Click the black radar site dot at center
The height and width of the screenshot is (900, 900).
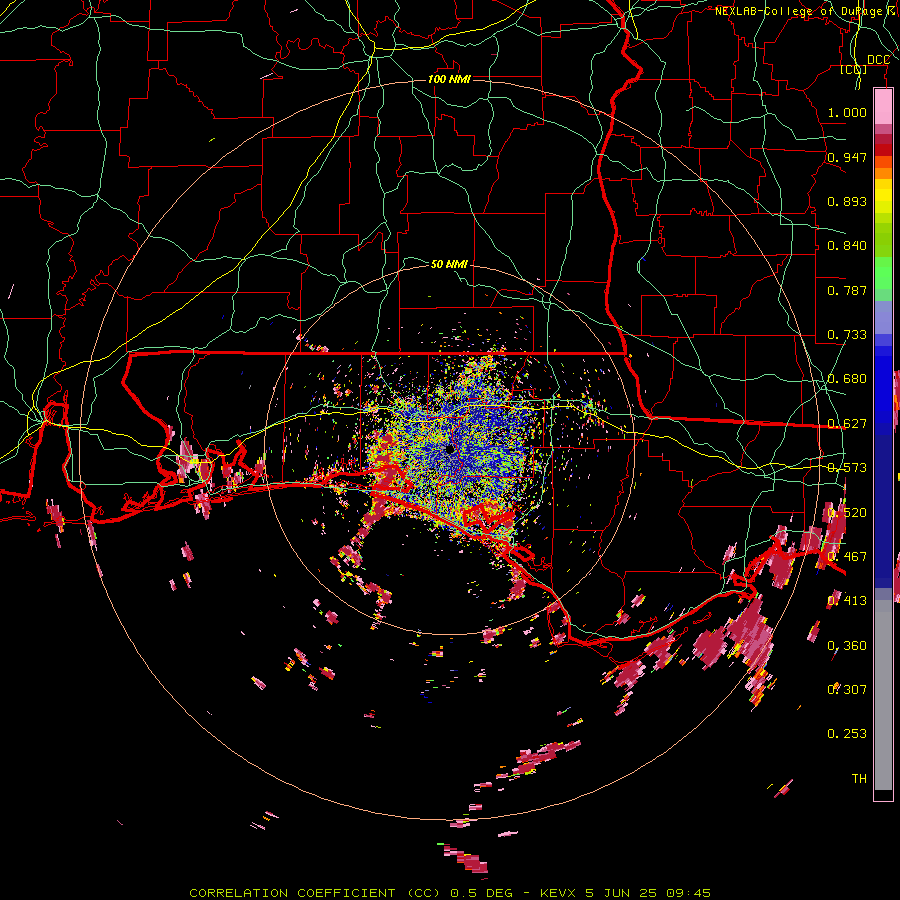point(450,449)
